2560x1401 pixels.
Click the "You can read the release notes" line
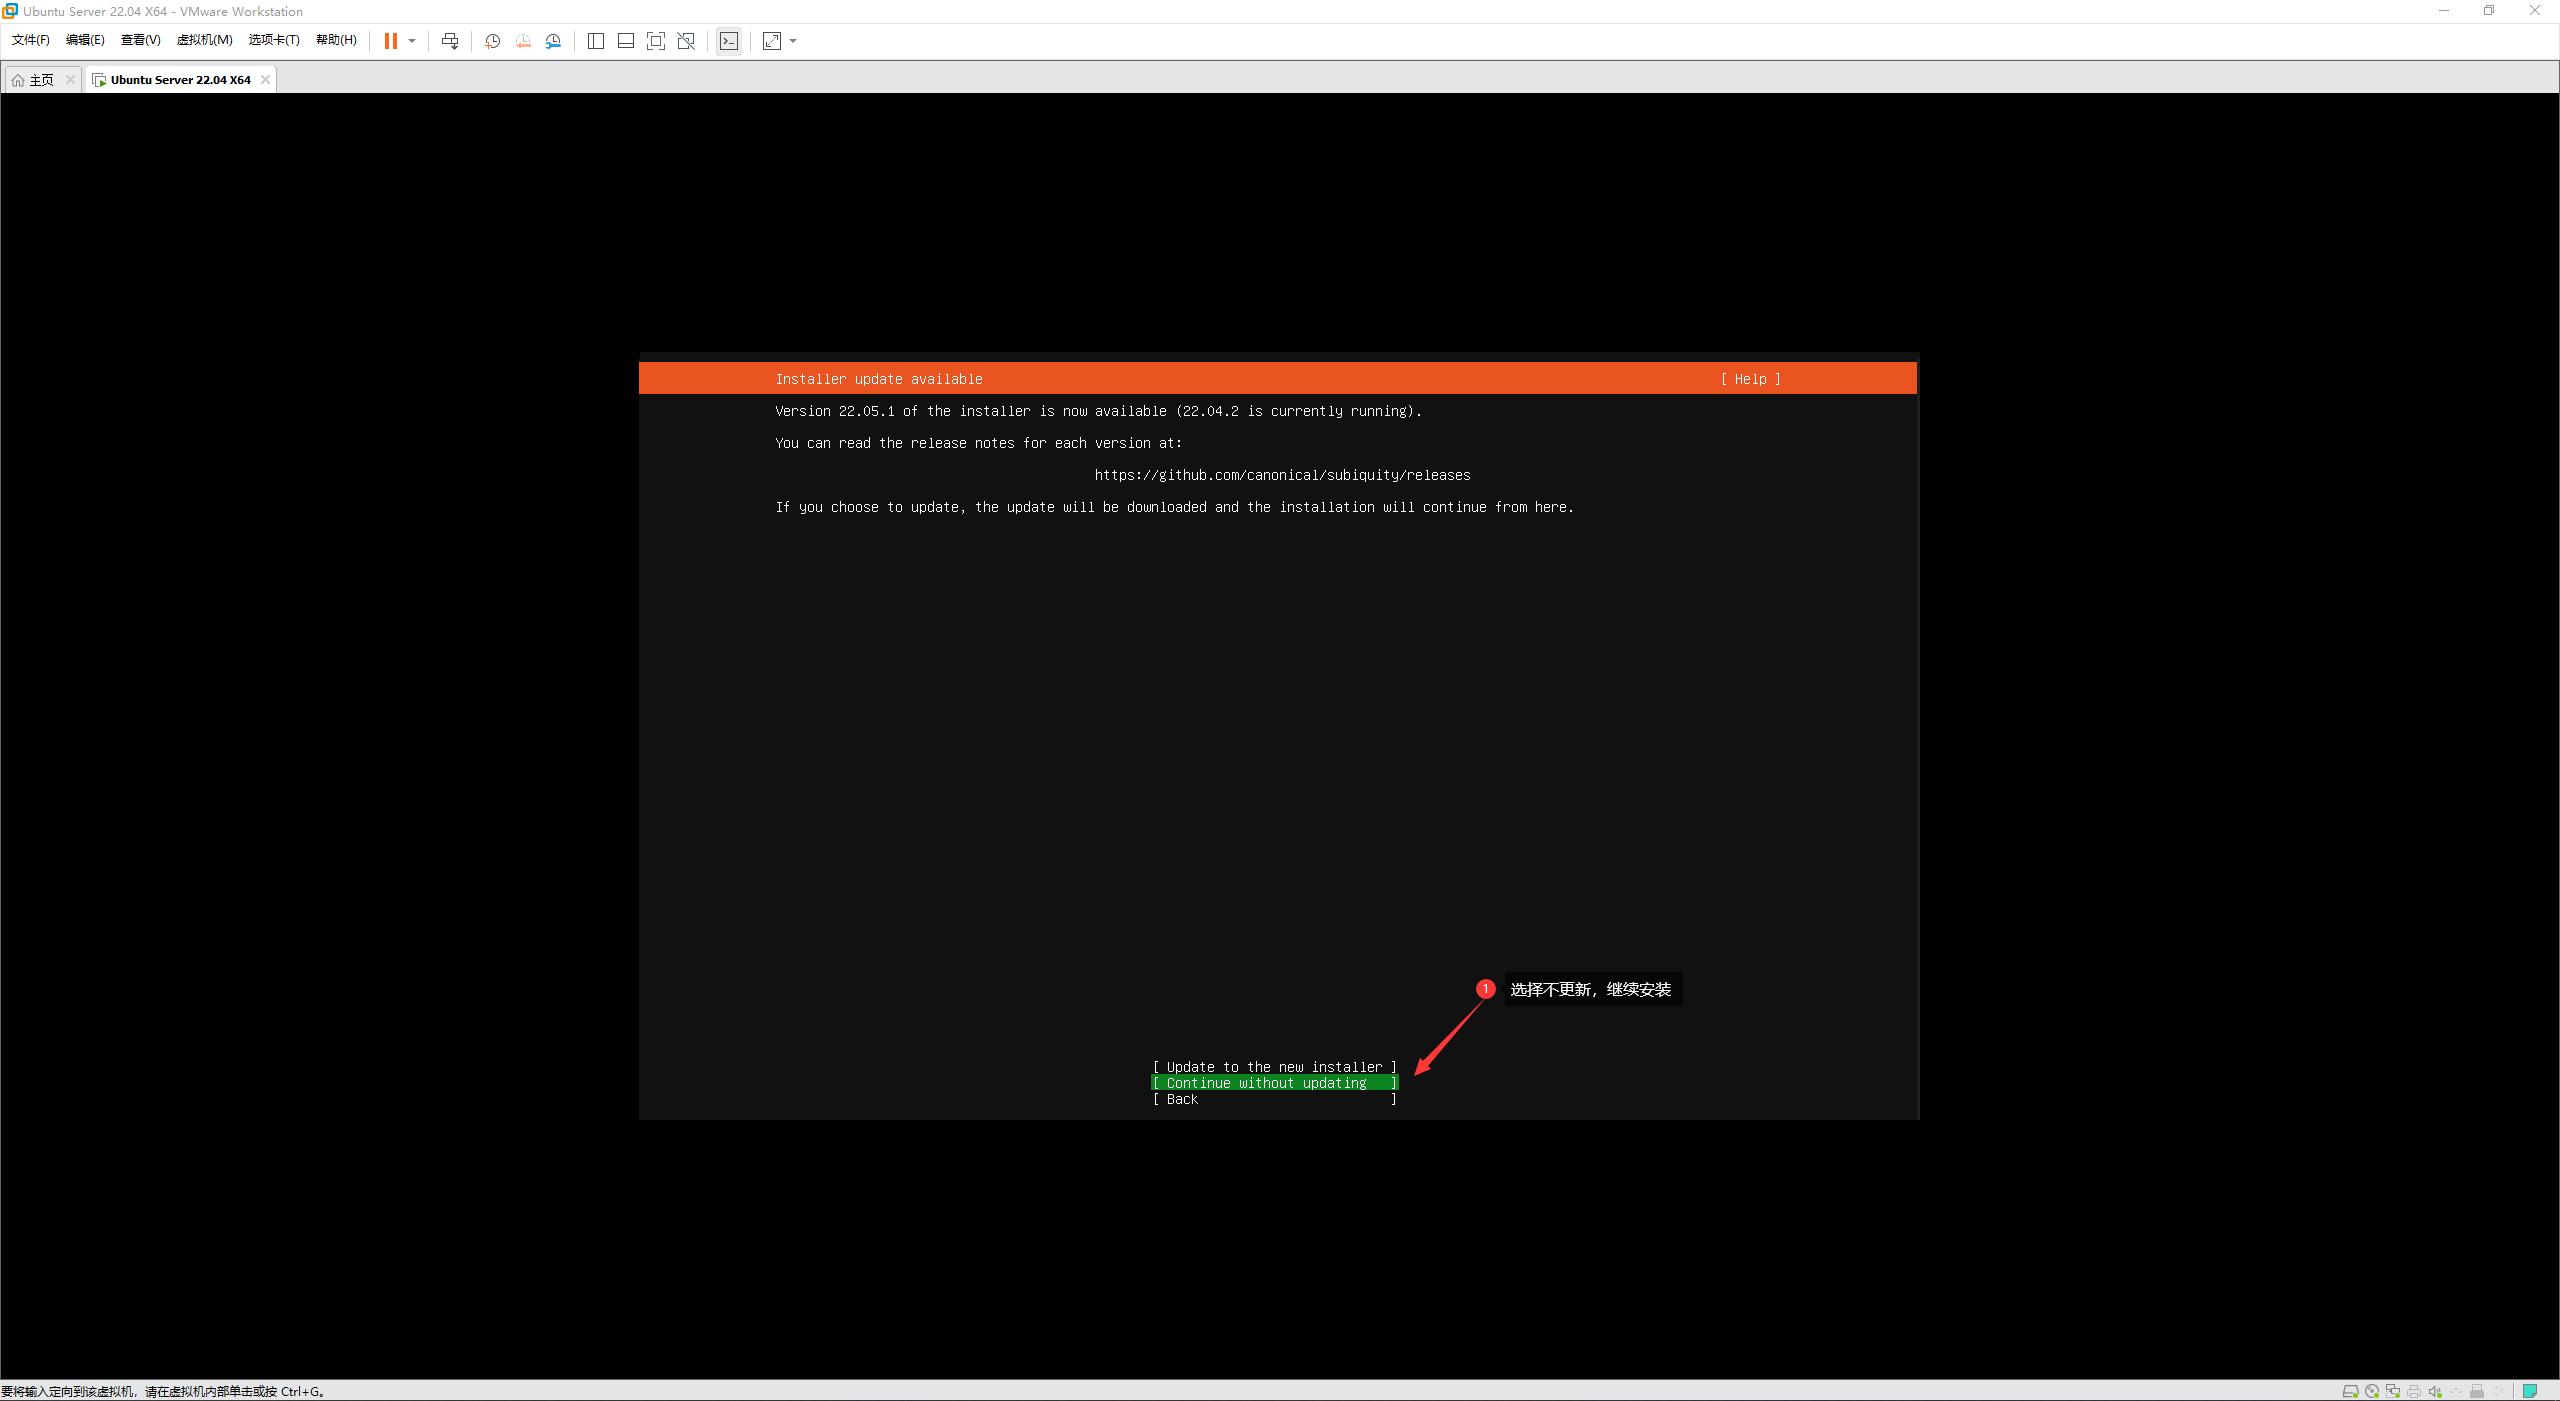[978, 443]
